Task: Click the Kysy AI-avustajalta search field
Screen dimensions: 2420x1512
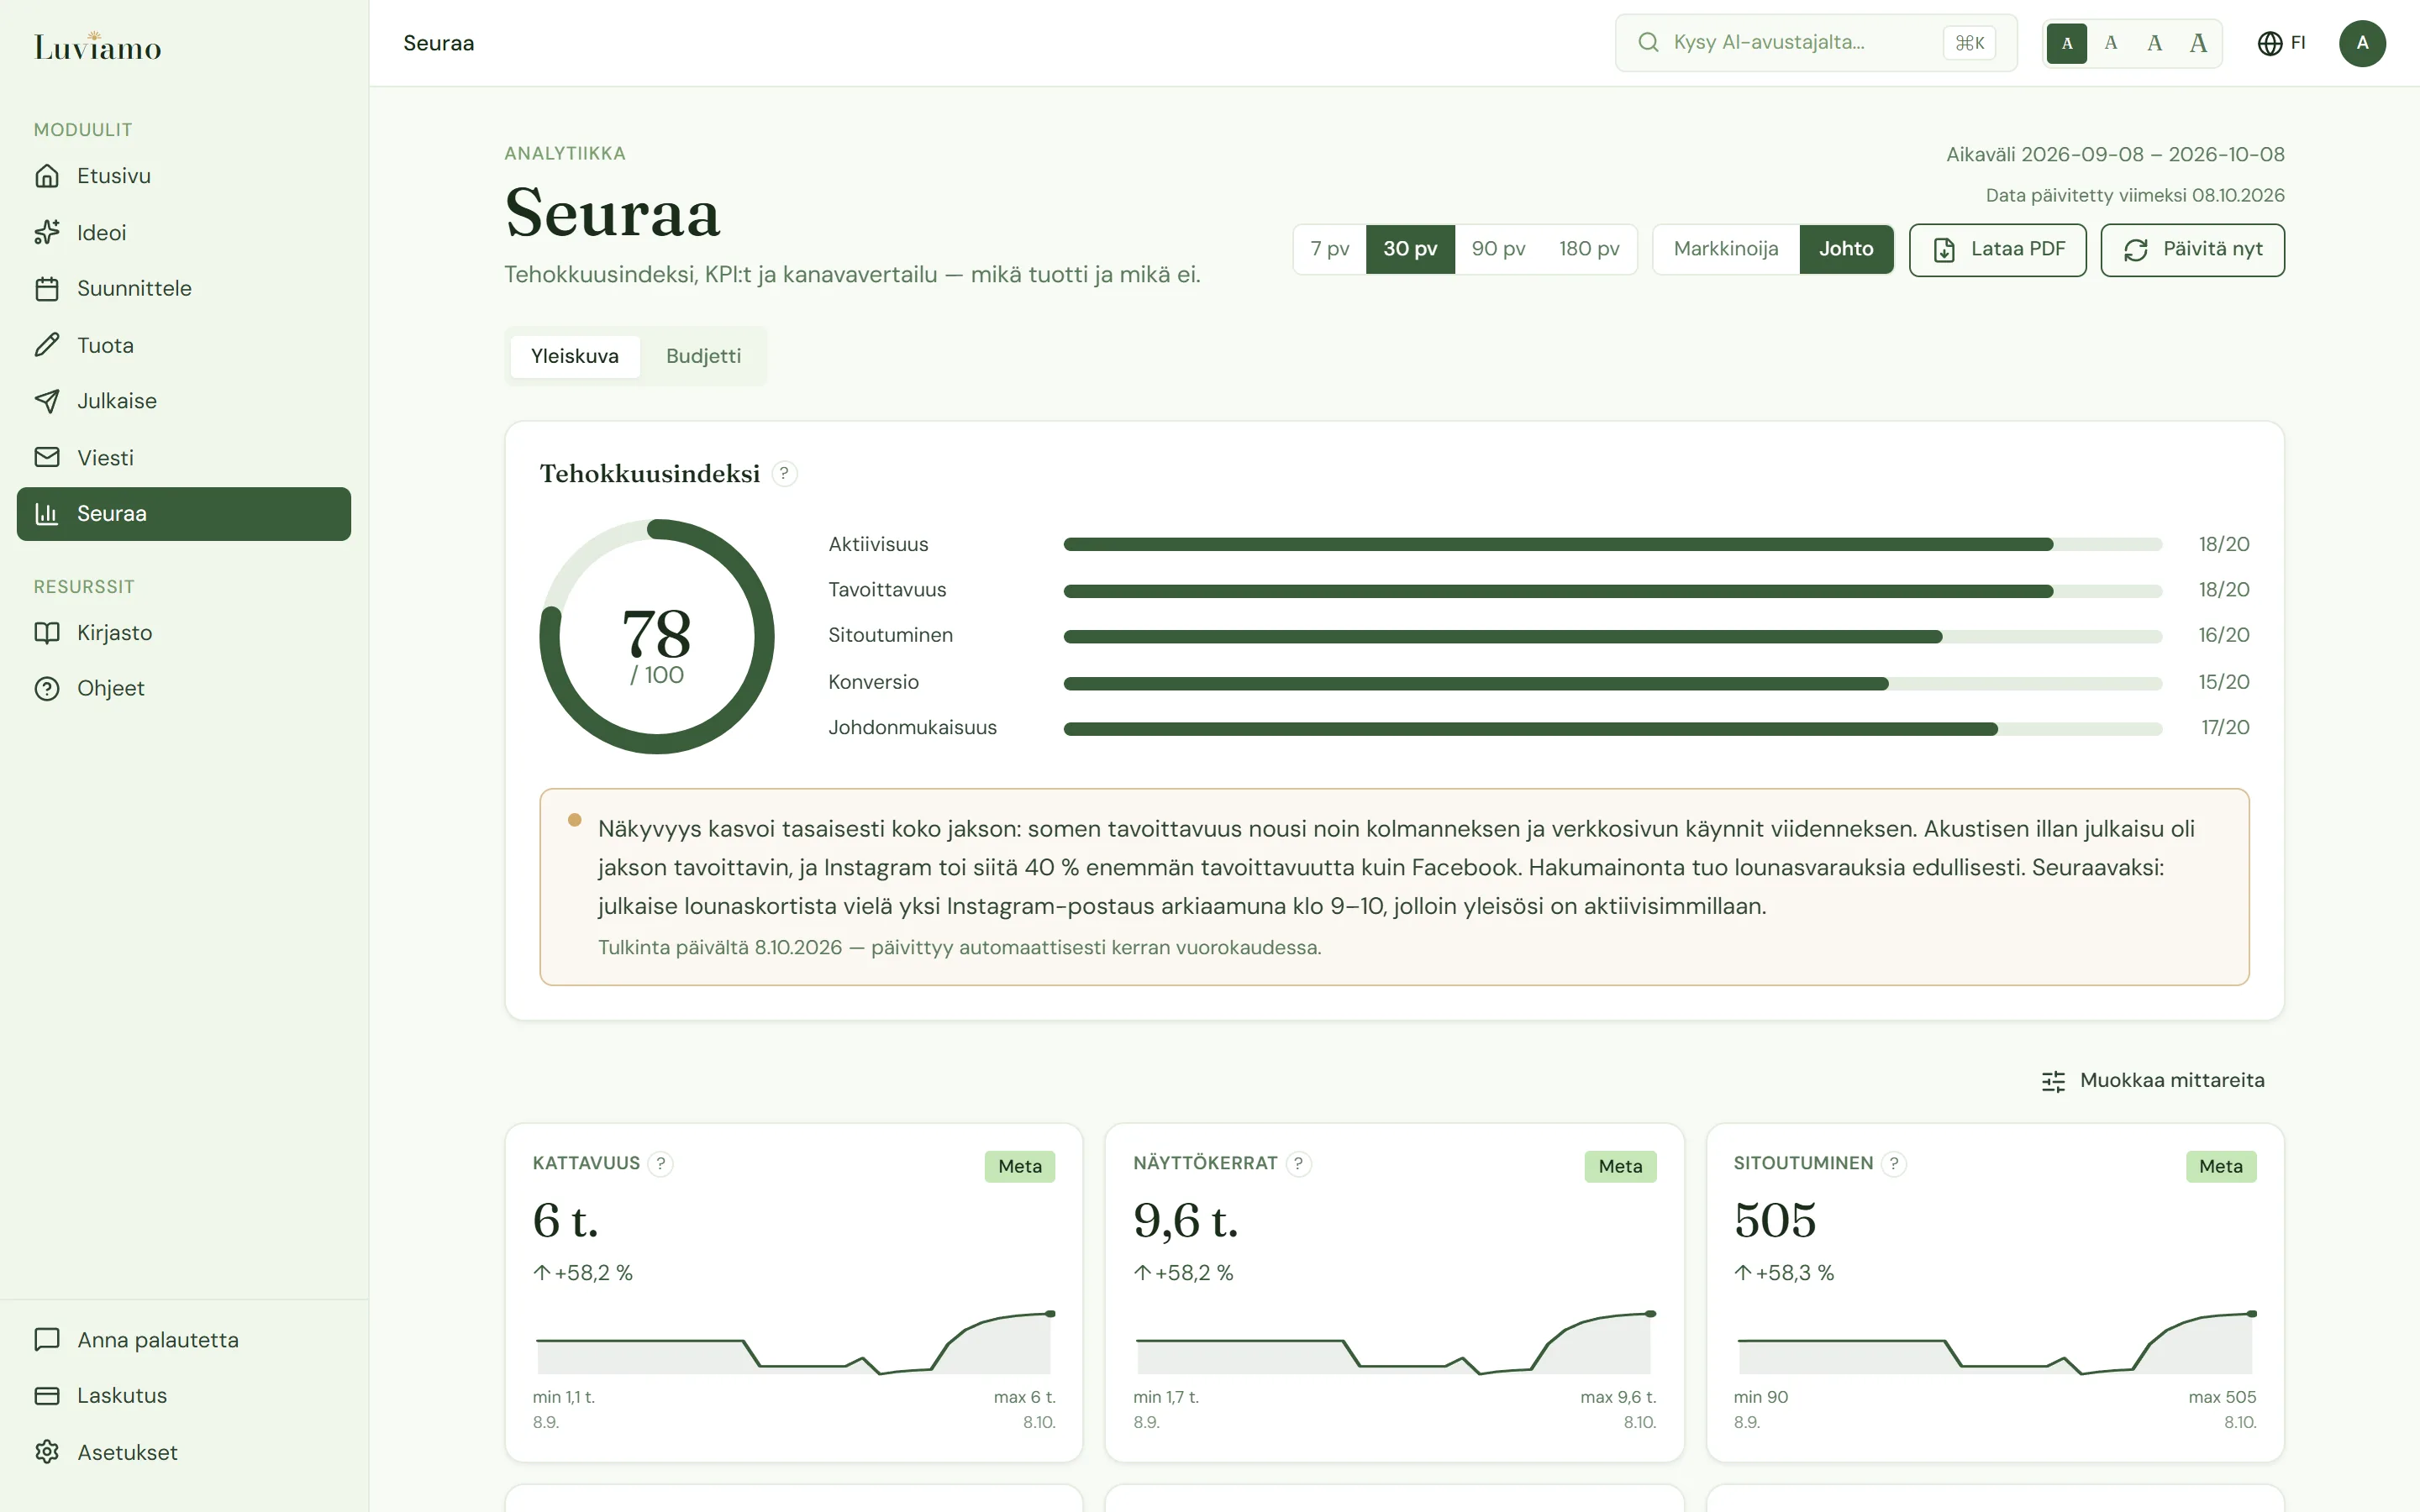Action: pyautogui.click(x=1816, y=43)
